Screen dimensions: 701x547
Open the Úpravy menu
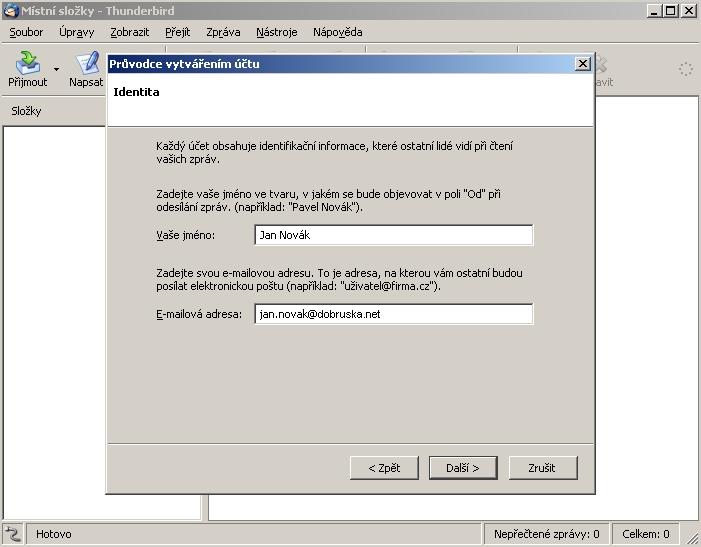[76, 32]
